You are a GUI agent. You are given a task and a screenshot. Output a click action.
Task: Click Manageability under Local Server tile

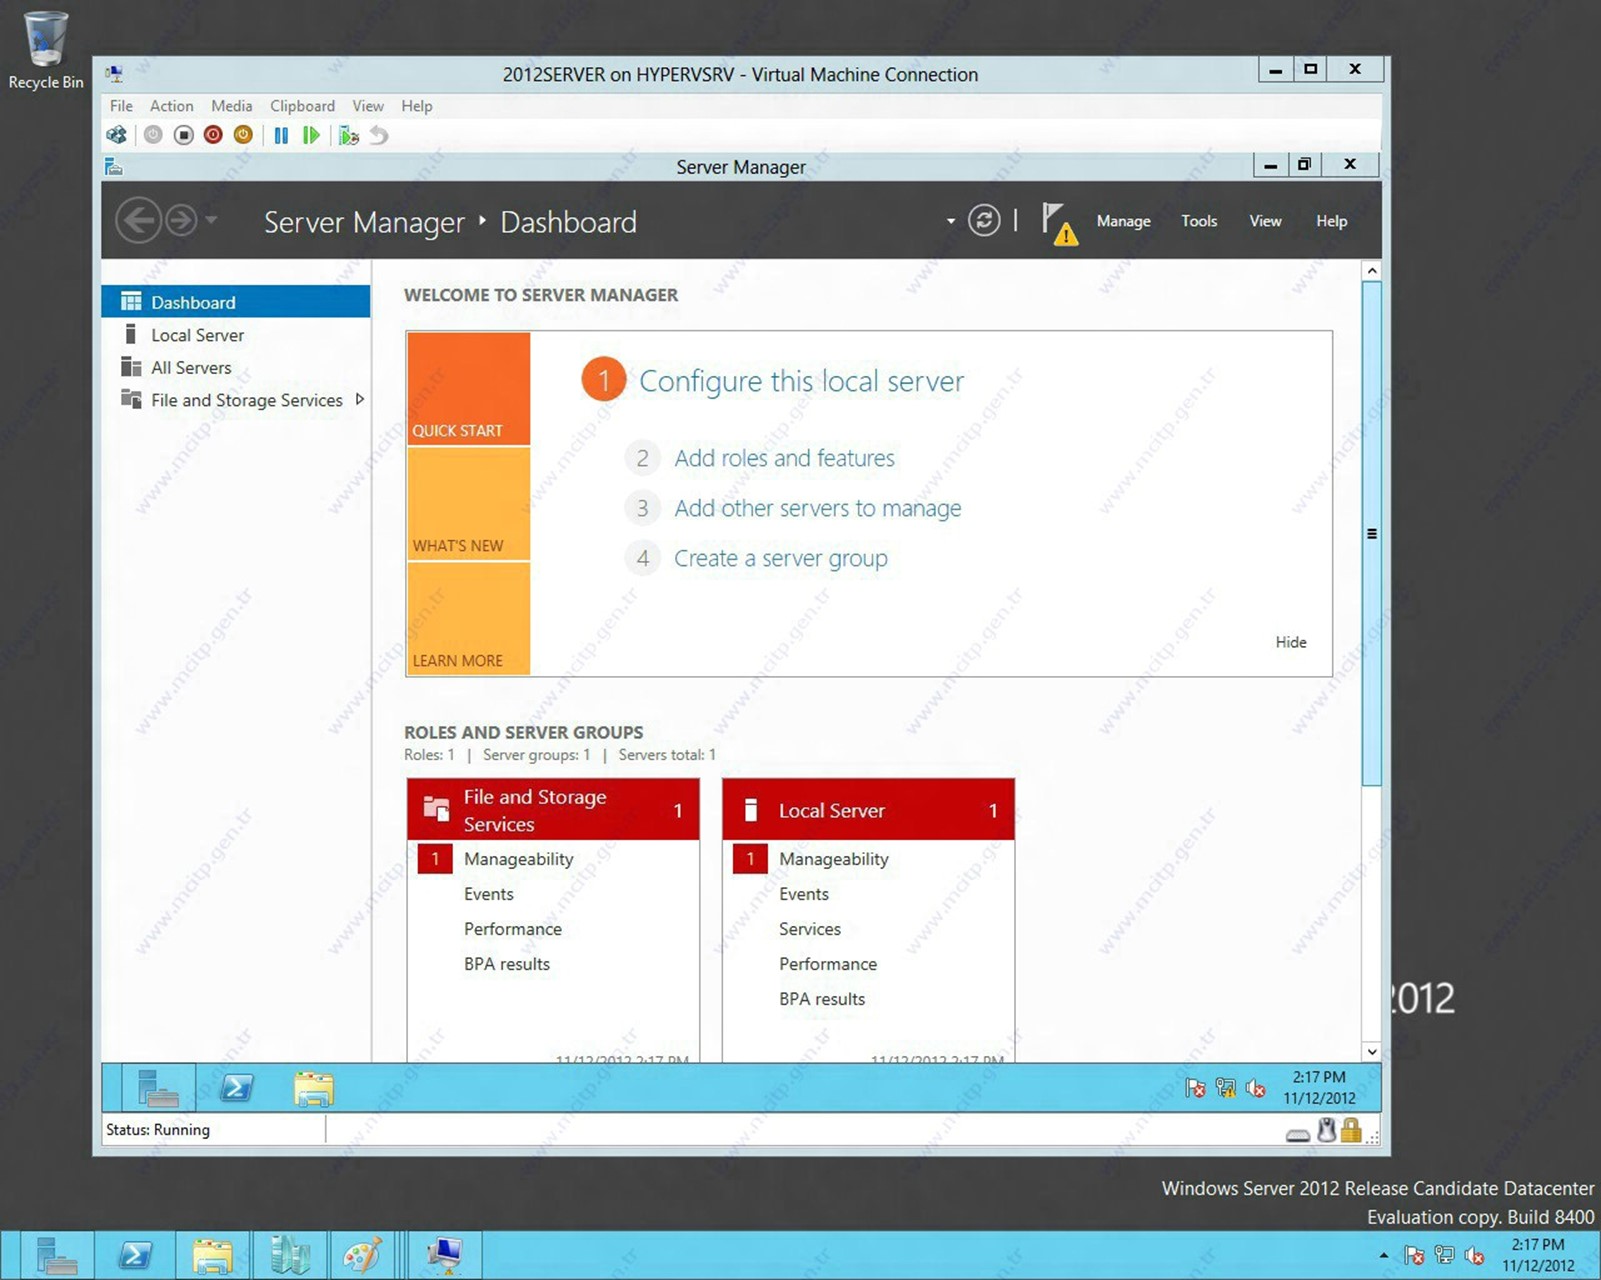click(x=833, y=859)
